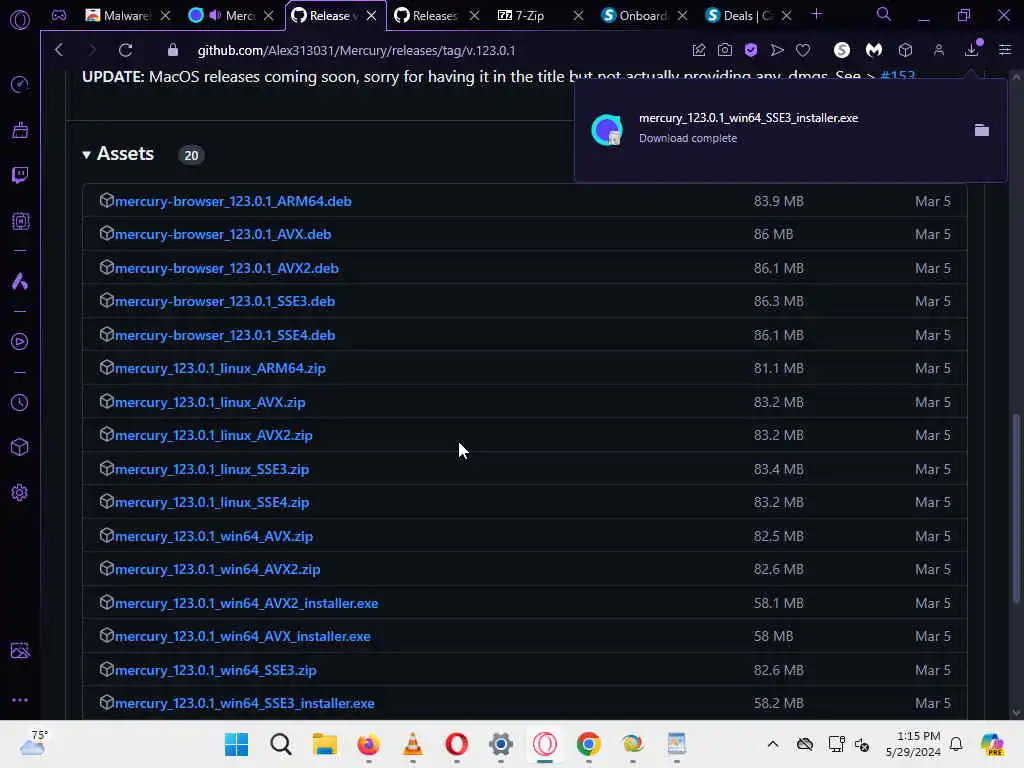
Task: Open the profile account icon
Action: point(938,50)
